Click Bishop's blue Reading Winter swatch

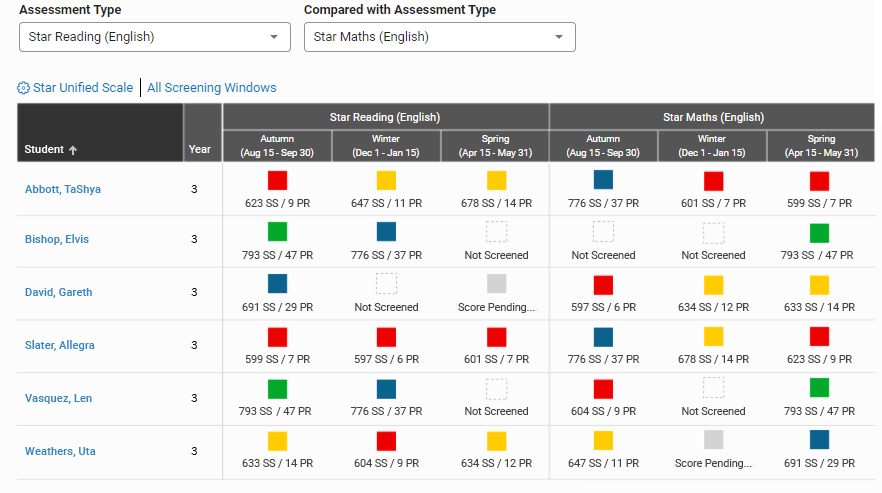(386, 231)
